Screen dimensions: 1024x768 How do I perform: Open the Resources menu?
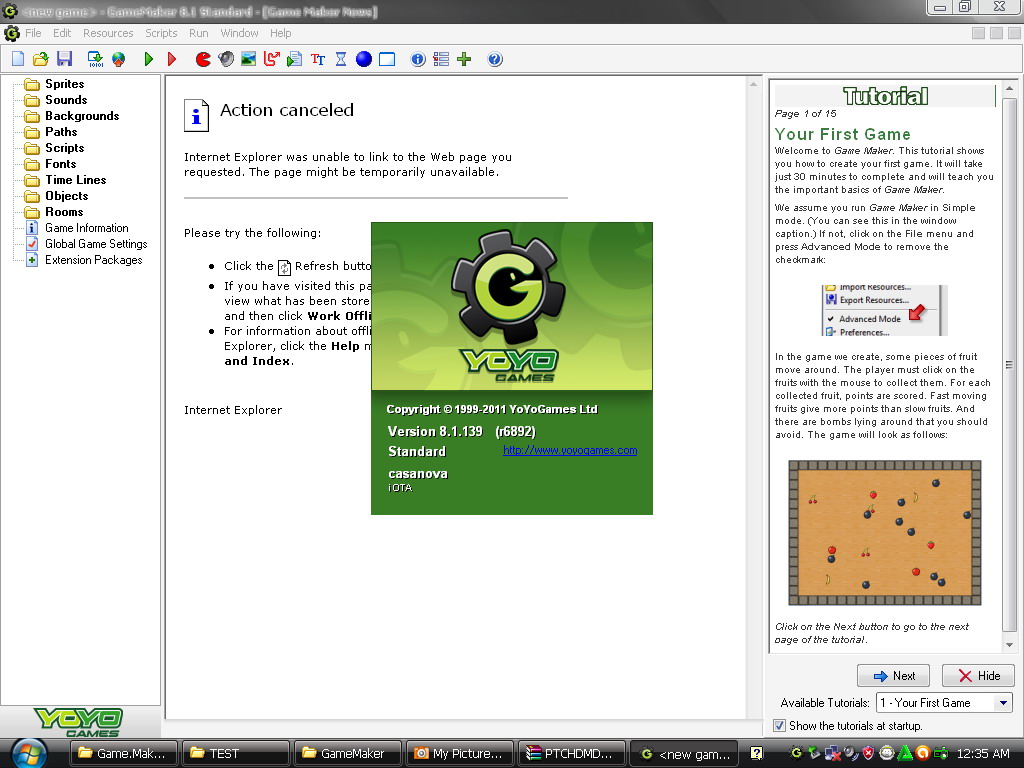coord(108,33)
